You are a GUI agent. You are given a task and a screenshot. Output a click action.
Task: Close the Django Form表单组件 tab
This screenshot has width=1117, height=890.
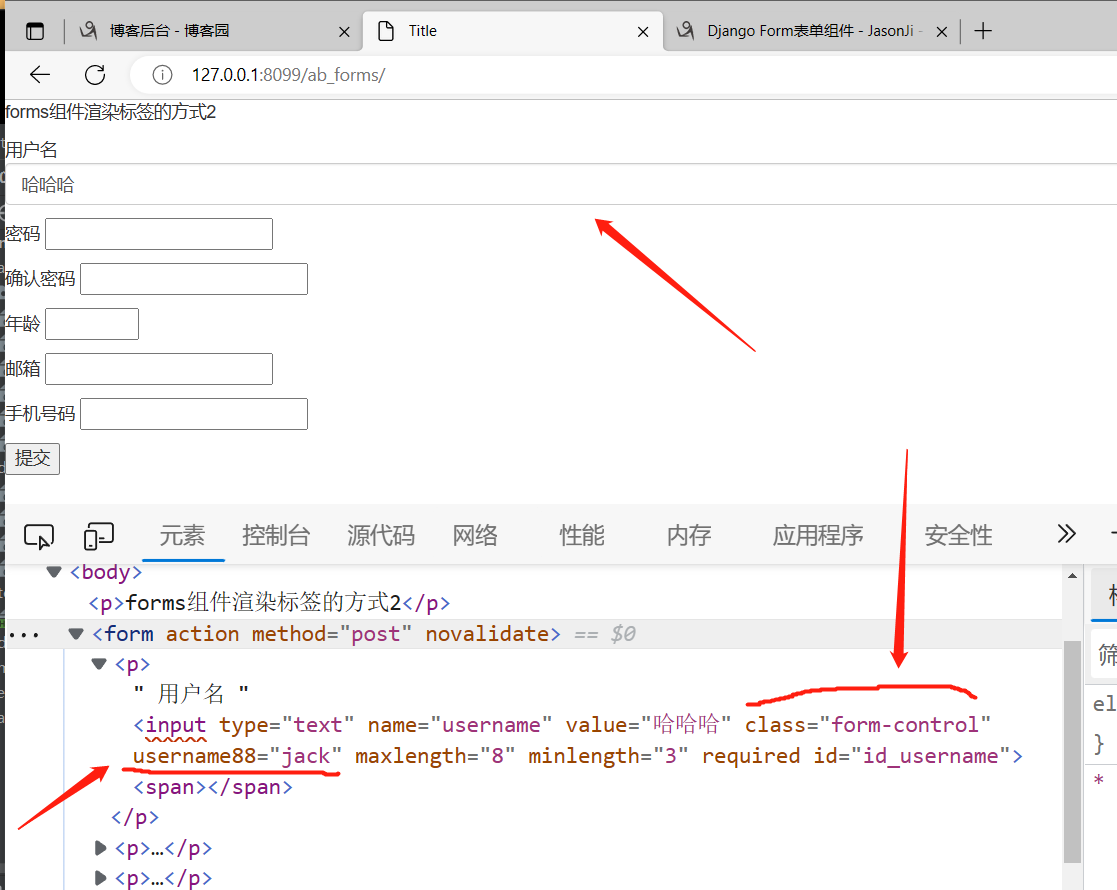(x=941, y=31)
